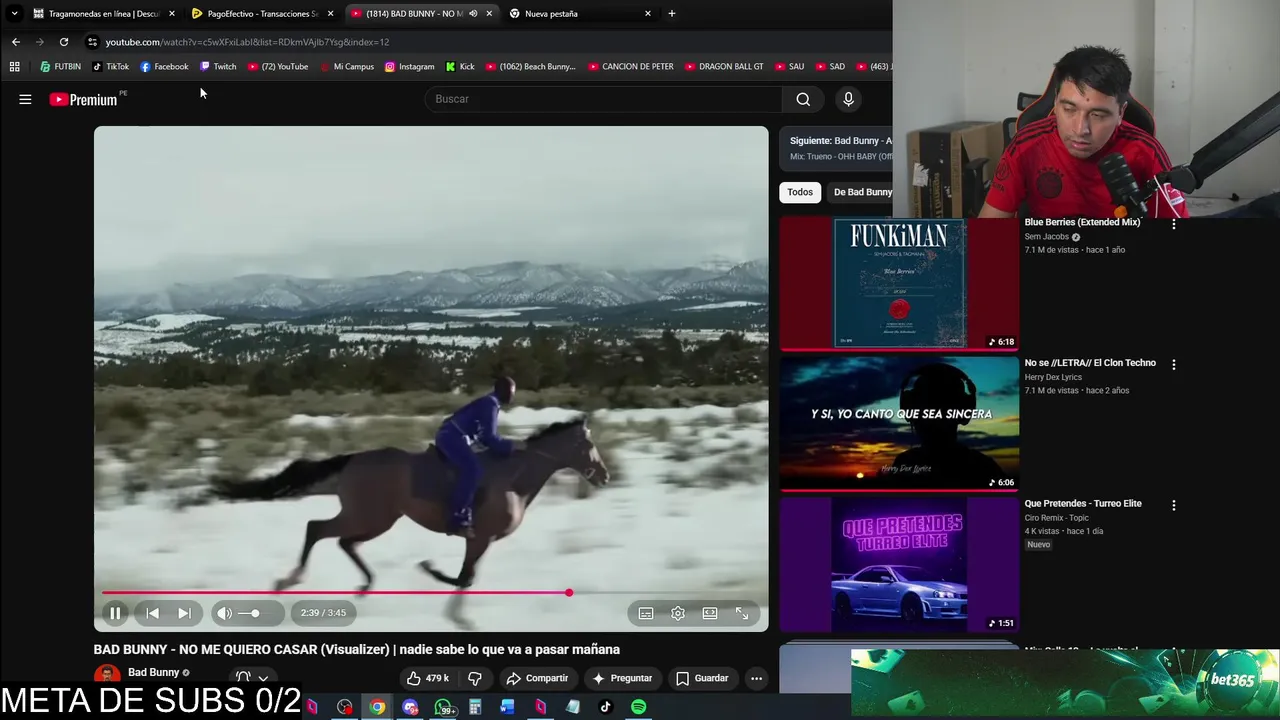Open WhatsApp from the taskbar

click(443, 707)
